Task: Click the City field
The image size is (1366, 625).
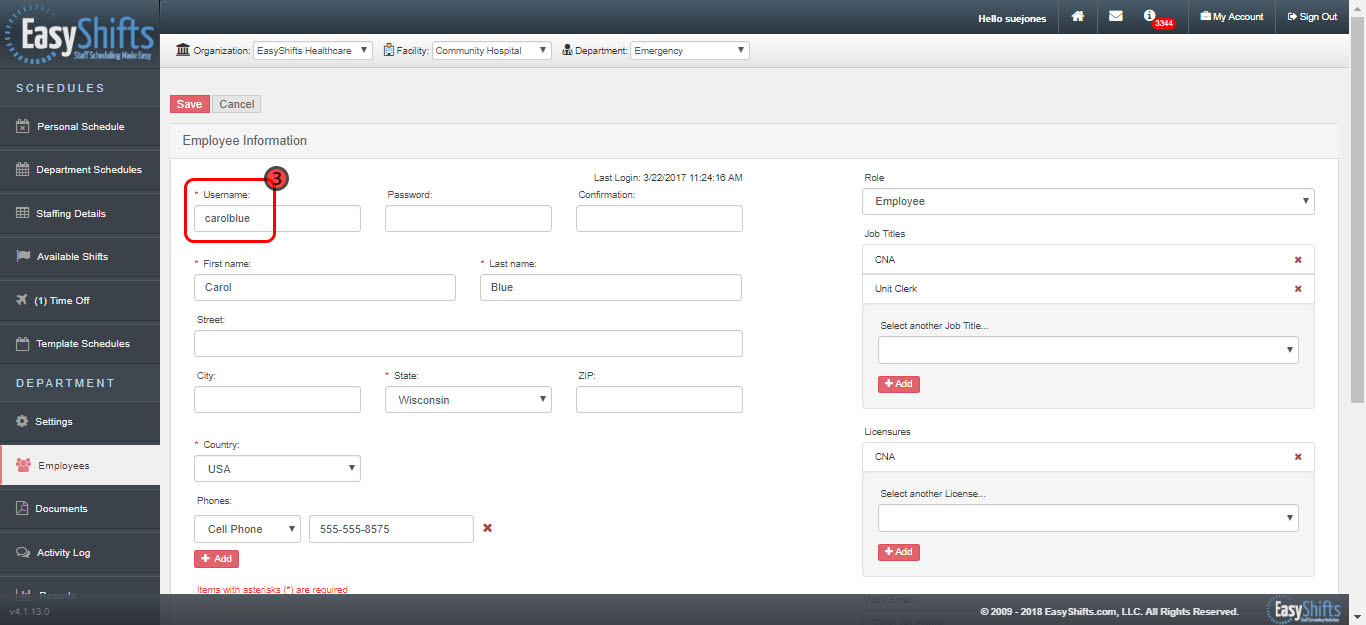Action: [x=277, y=400]
